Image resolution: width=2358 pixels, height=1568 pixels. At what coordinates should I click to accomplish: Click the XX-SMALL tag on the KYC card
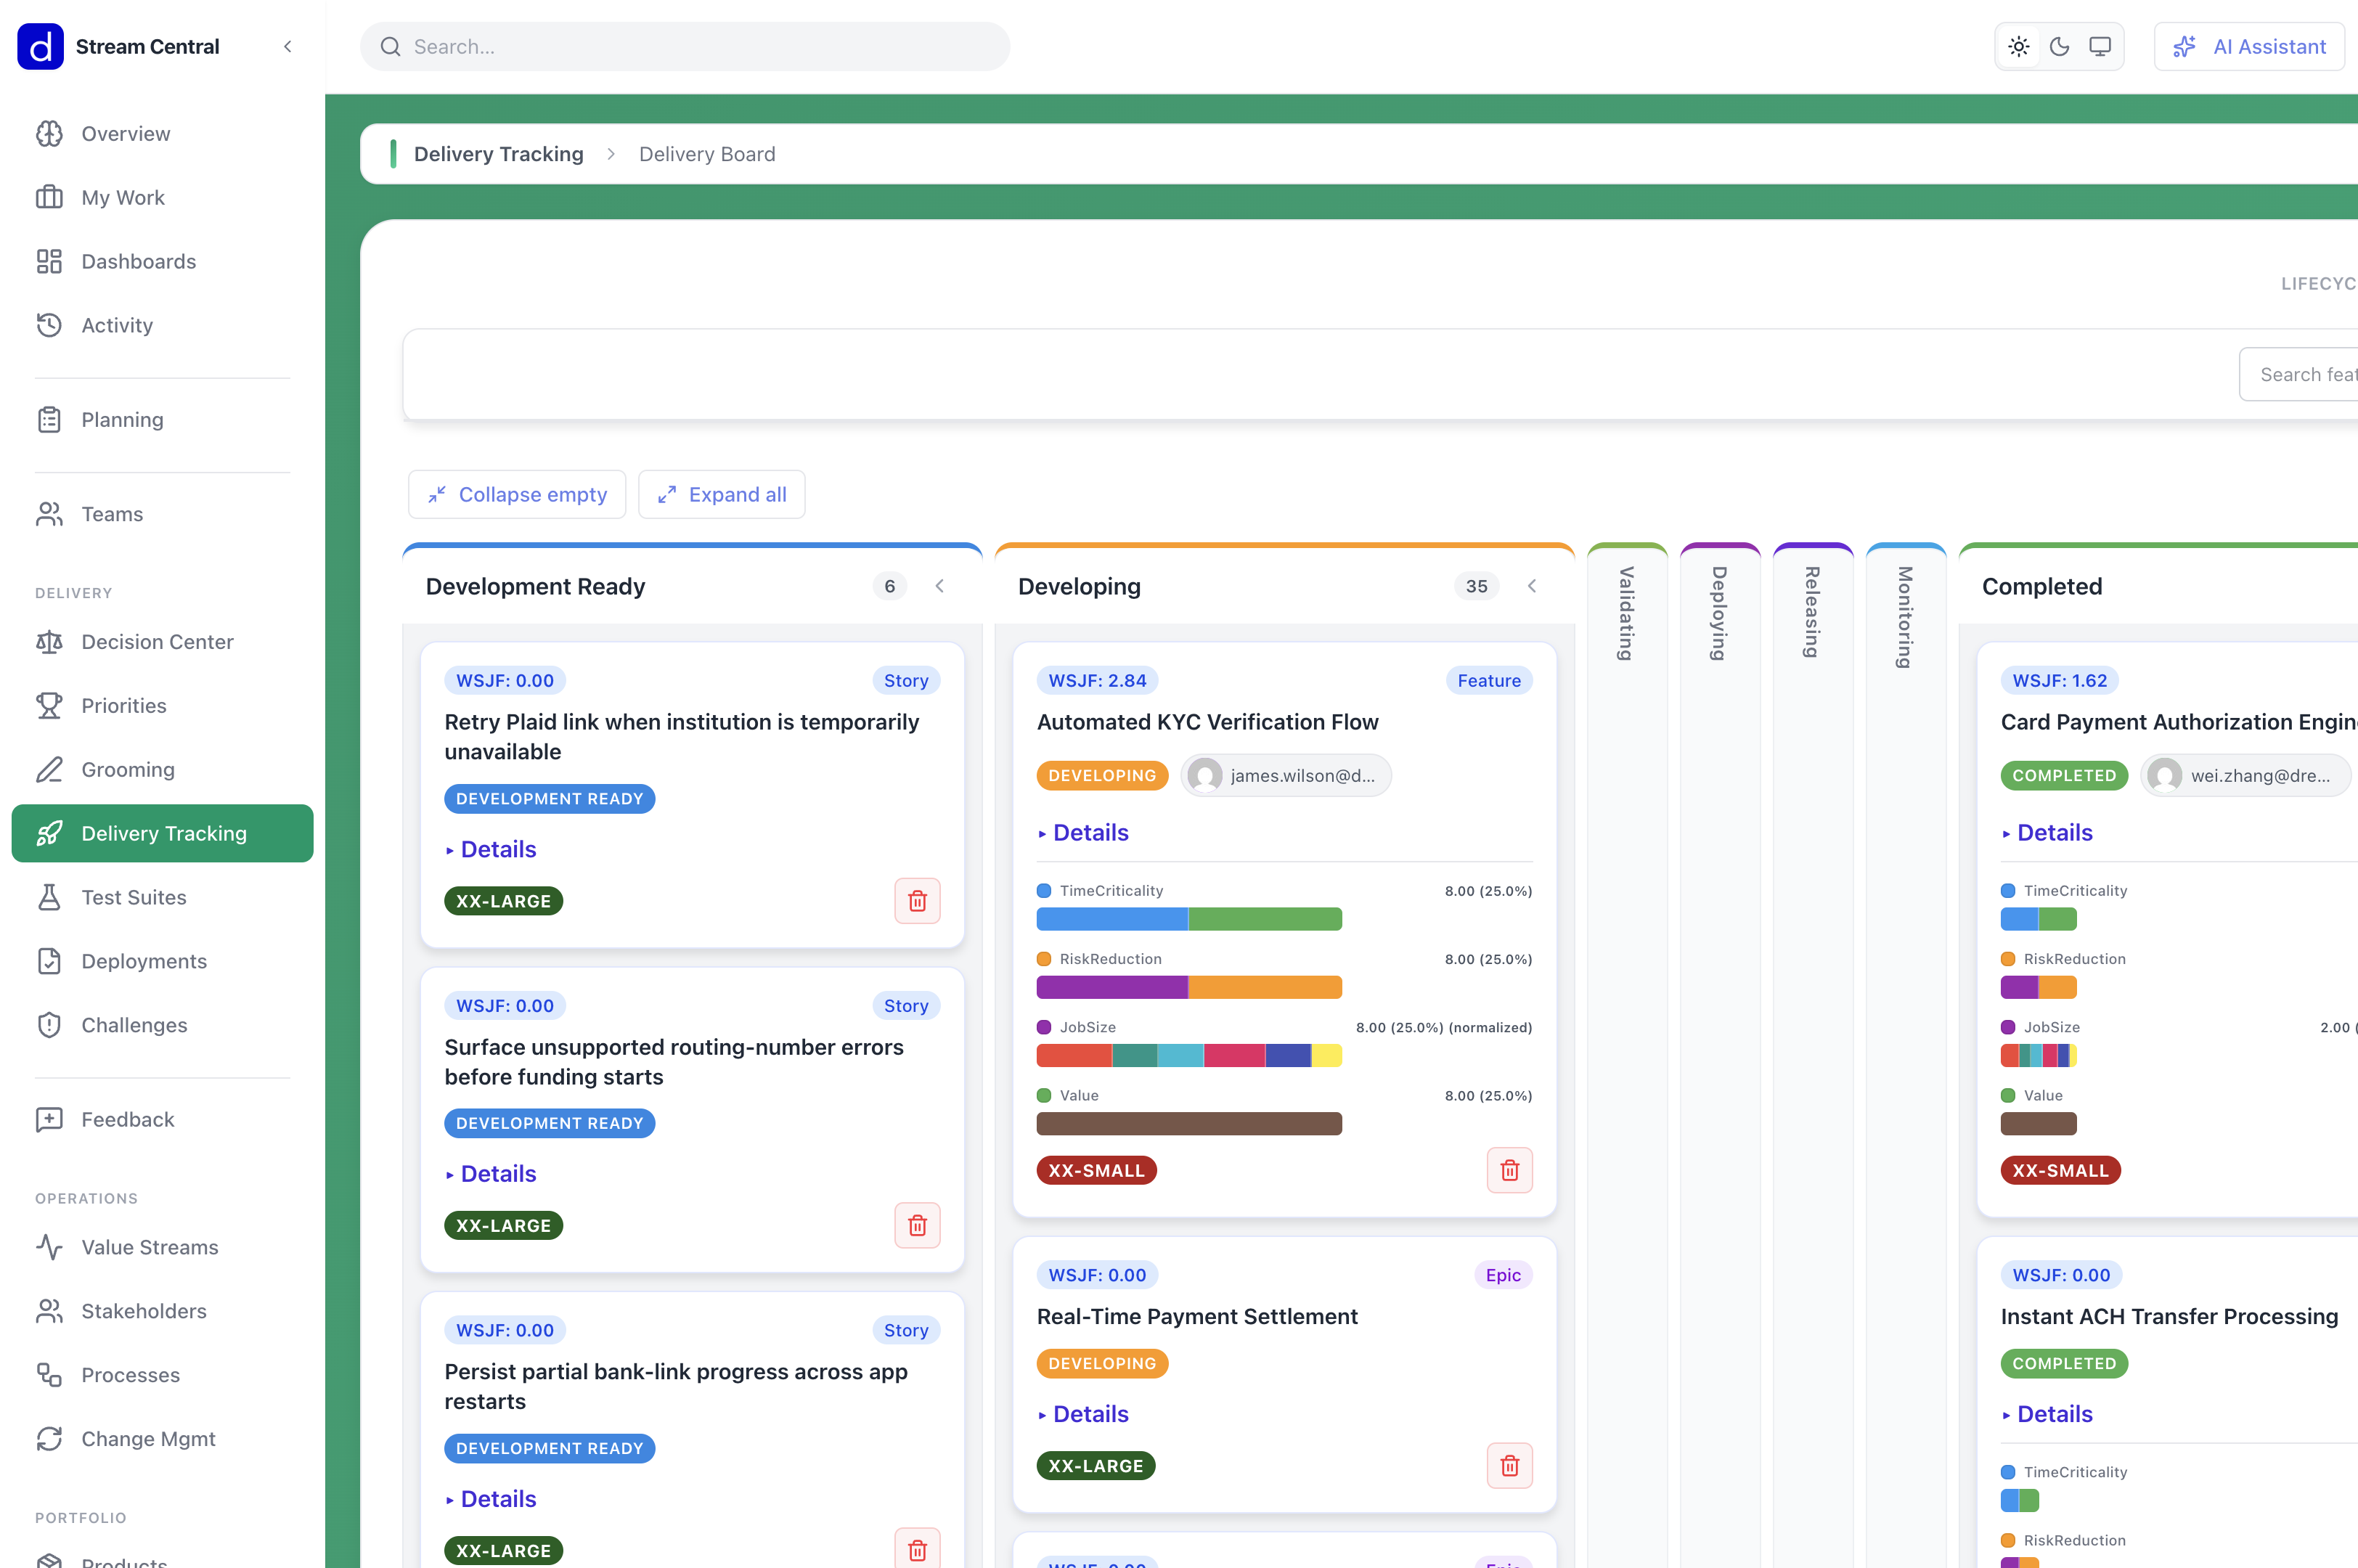(1097, 1171)
